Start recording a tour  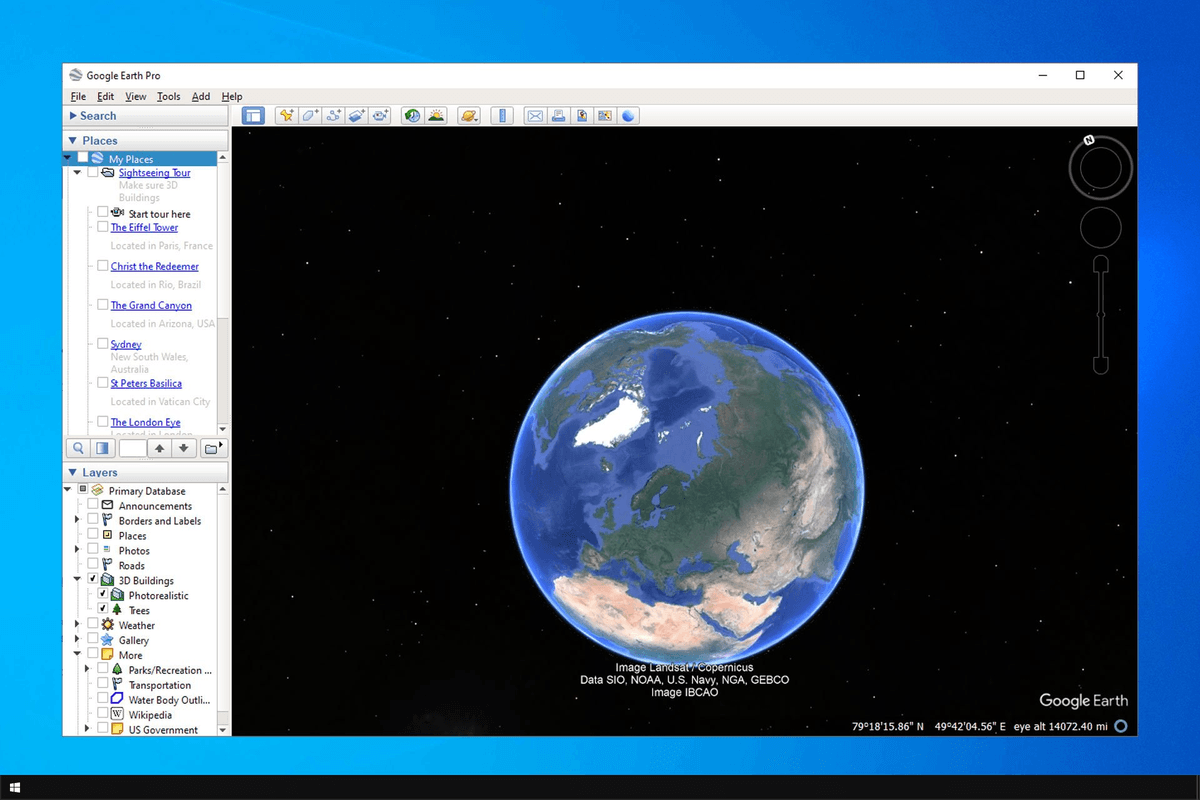(x=381, y=115)
